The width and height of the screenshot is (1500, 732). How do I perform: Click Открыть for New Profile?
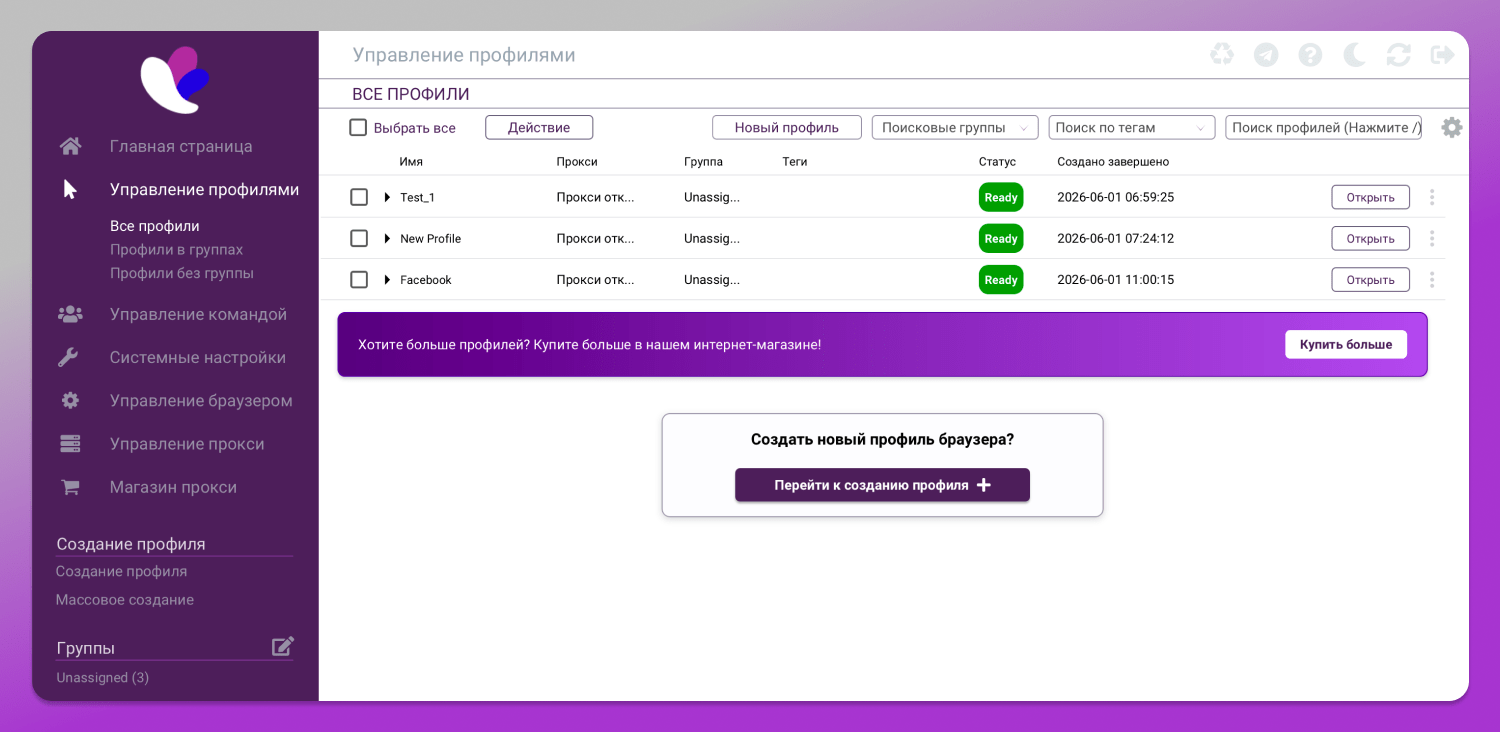(1370, 238)
